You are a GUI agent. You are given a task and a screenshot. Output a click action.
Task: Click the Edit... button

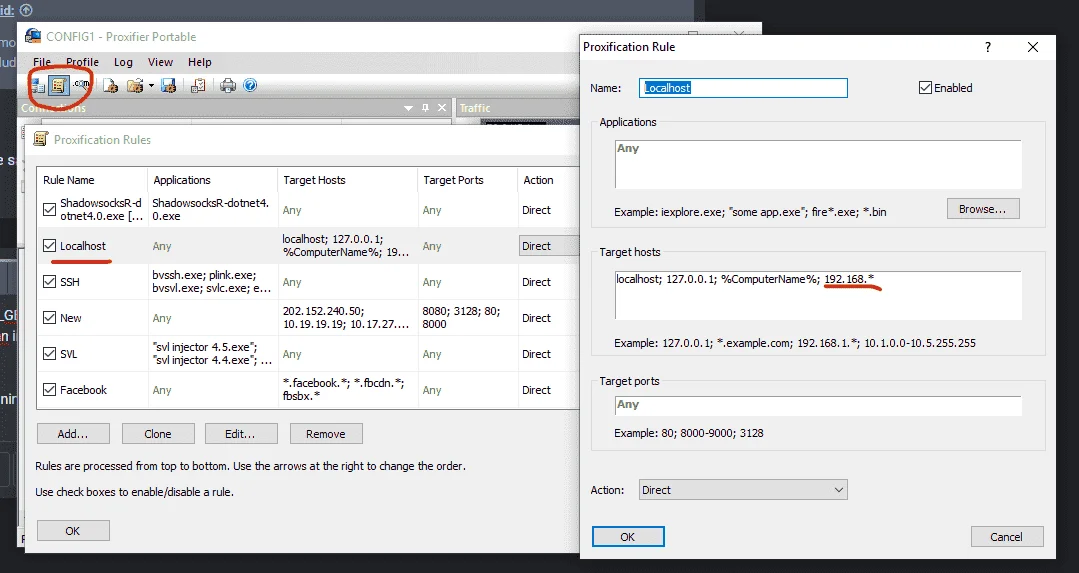[x=241, y=434]
